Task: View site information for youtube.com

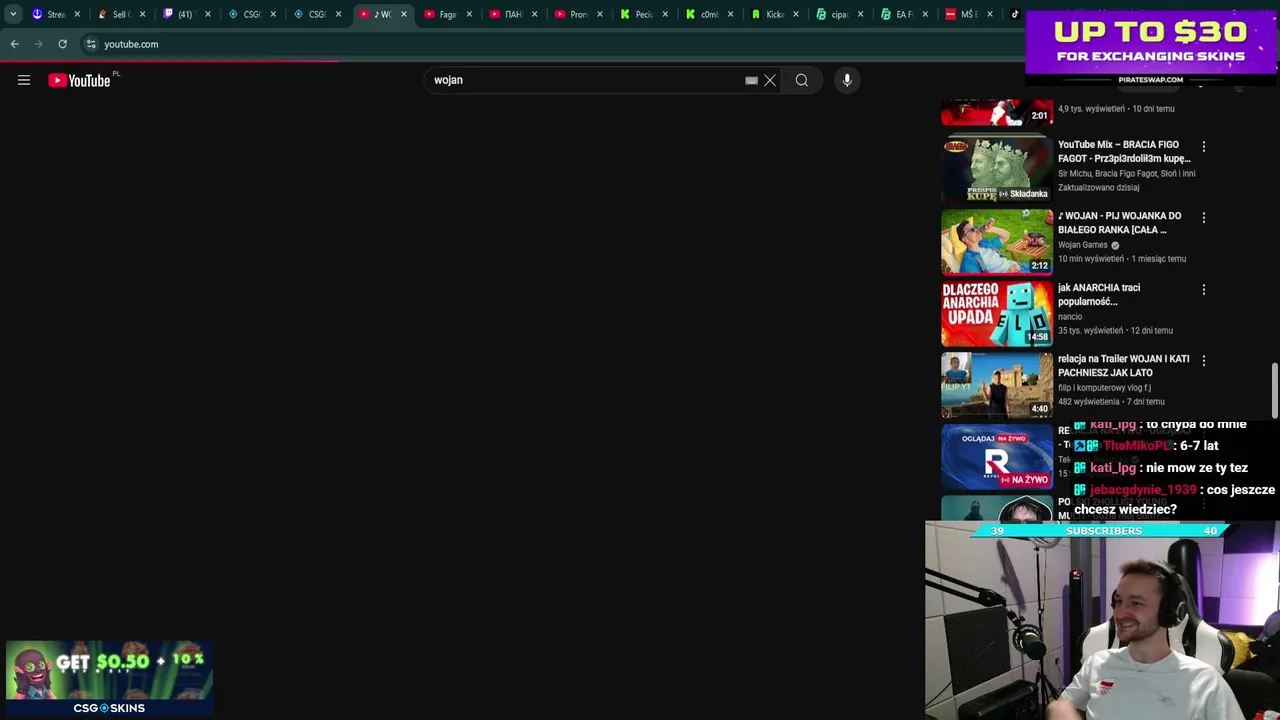Action: click(91, 44)
